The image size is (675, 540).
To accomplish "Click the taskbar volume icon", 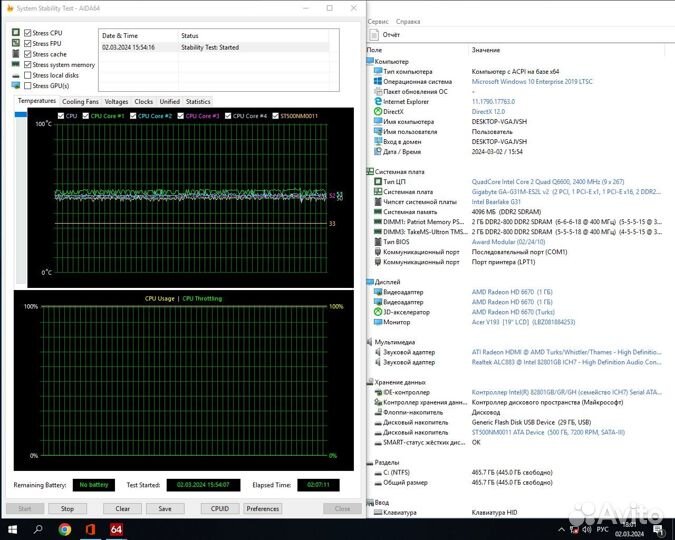I will pos(587,529).
